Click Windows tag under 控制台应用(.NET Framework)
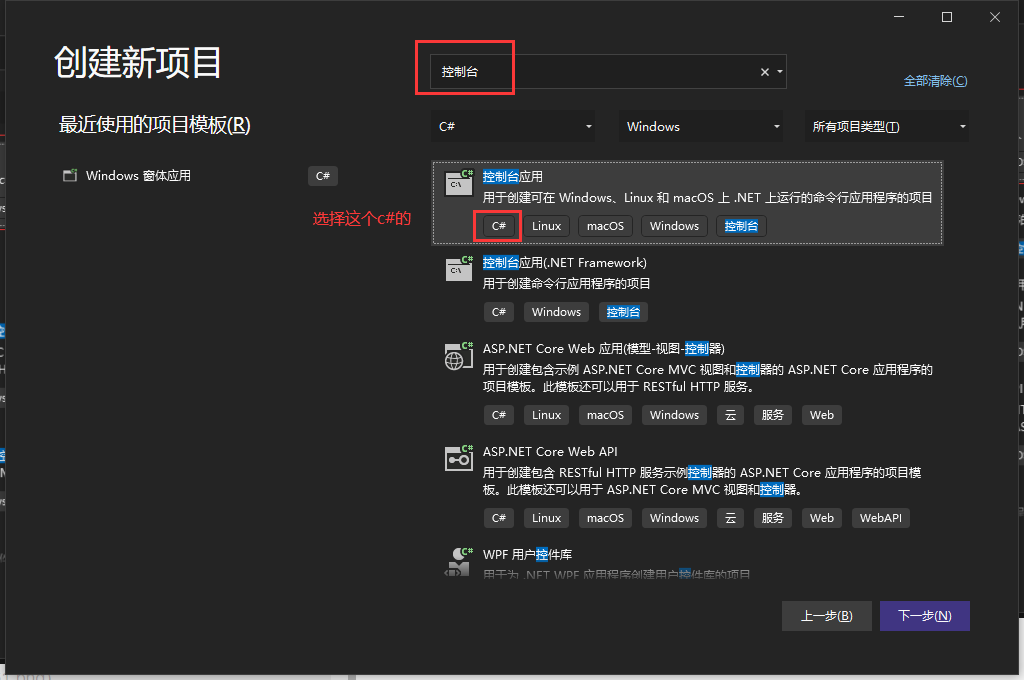1024x680 pixels. (x=556, y=312)
